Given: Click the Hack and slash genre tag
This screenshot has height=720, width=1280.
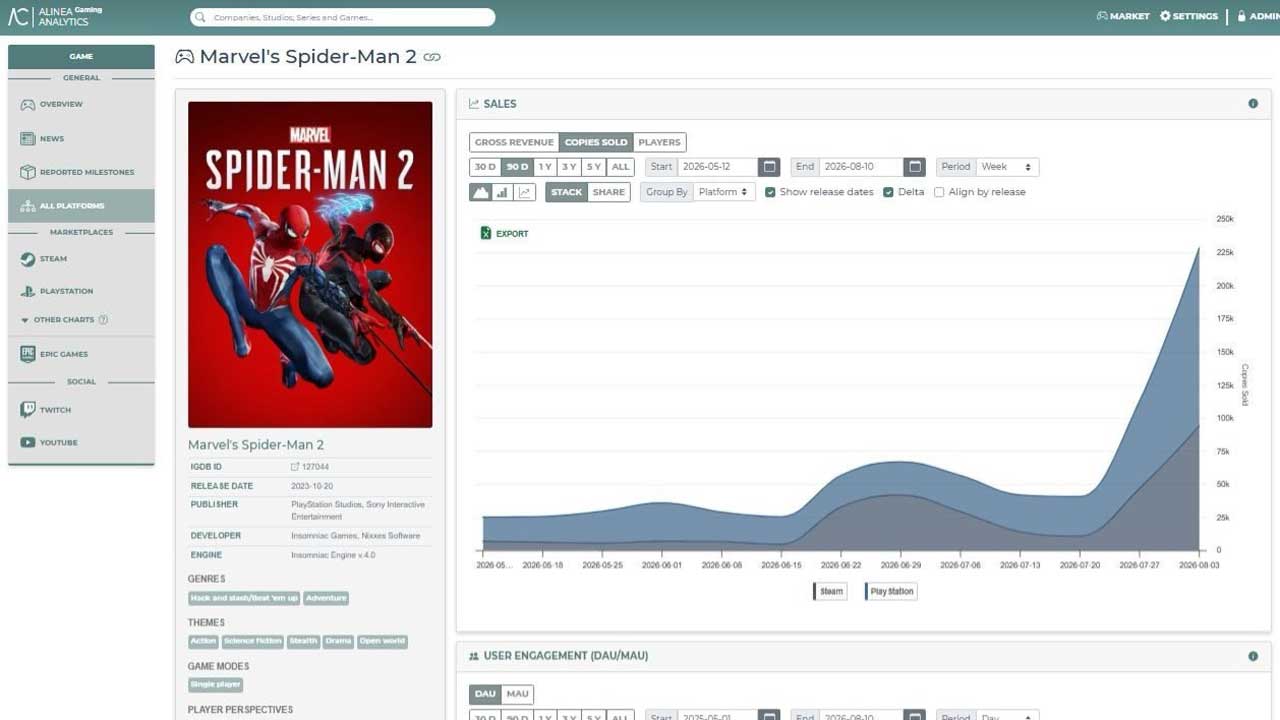Looking at the screenshot, I should 244,598.
